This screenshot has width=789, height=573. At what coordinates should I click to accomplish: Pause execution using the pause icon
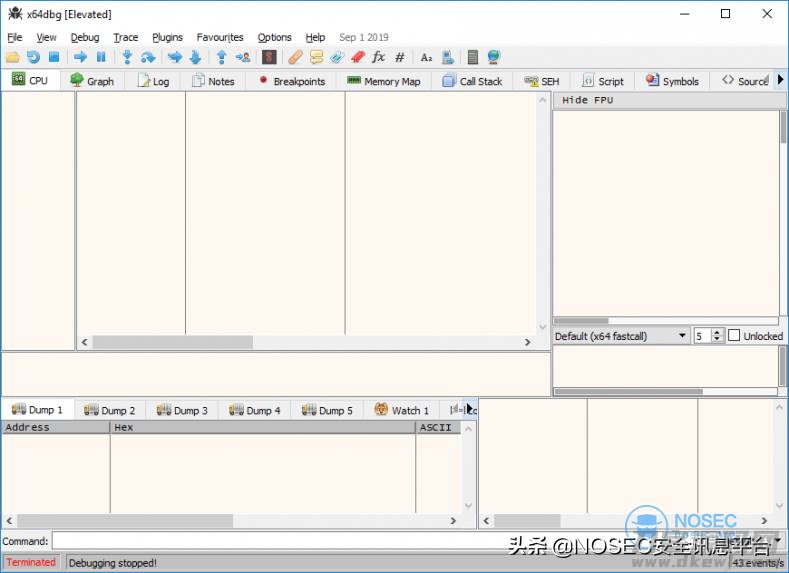[101, 57]
